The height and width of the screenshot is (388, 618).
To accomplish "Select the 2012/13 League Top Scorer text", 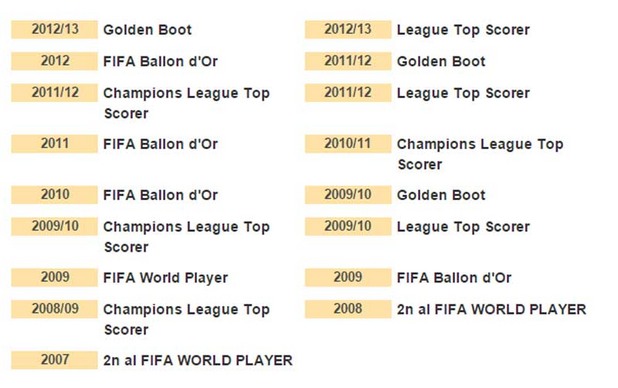I will click(x=463, y=30).
